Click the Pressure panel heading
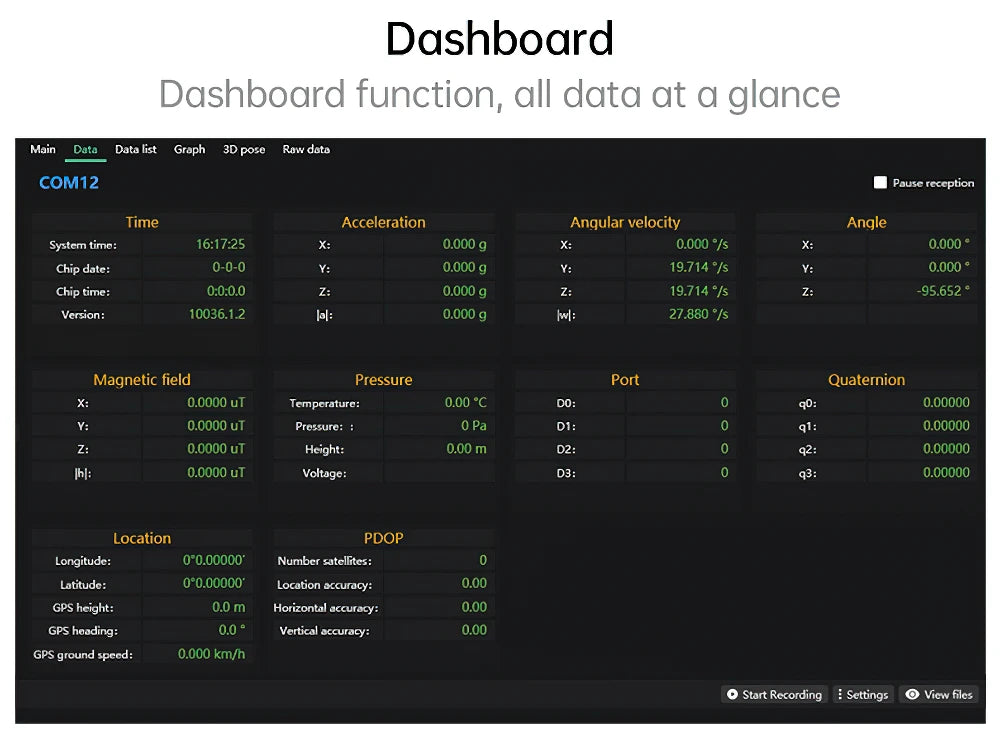 [383, 380]
